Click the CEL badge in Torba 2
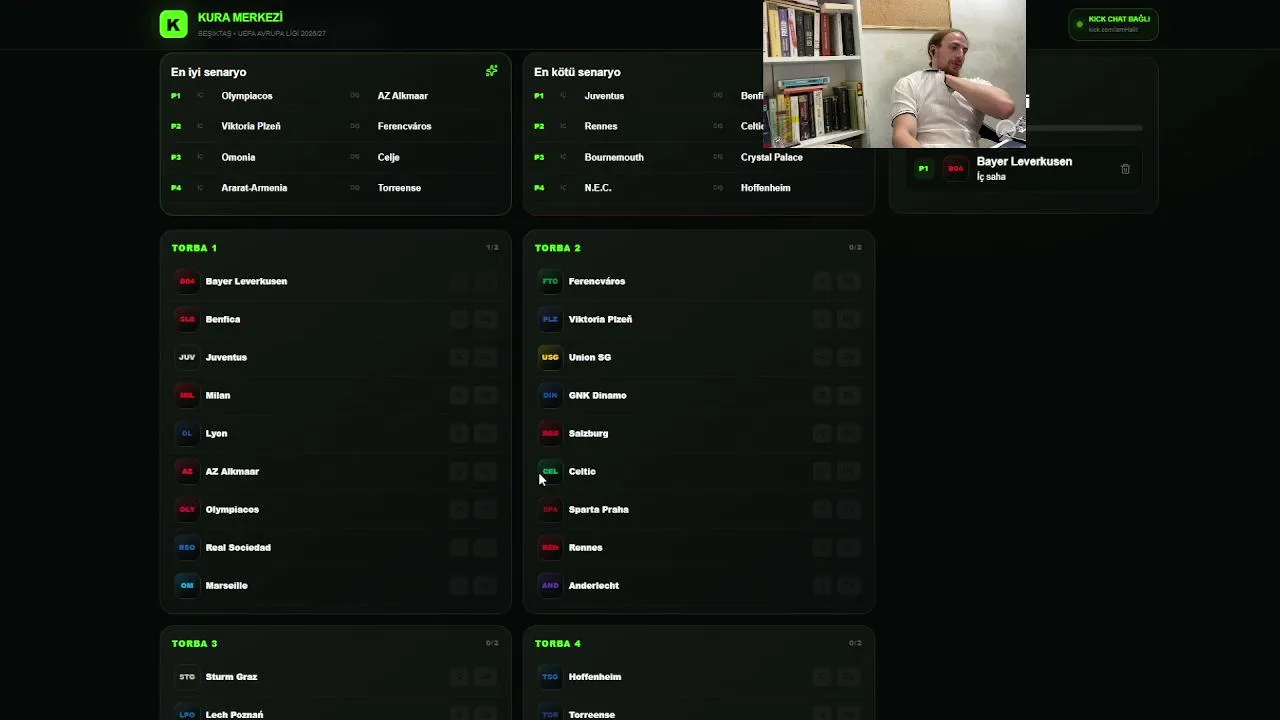This screenshot has width=1280, height=720. click(550, 471)
